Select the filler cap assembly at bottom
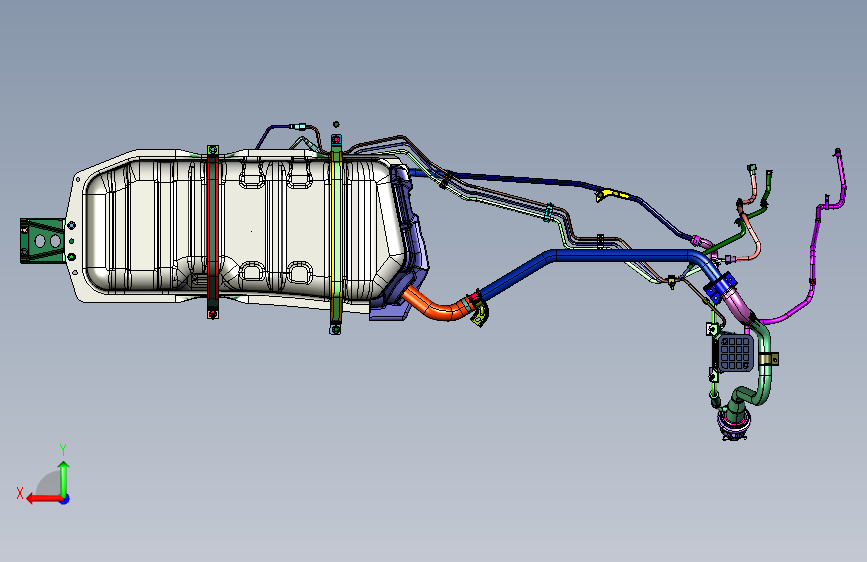Image resolution: width=867 pixels, height=562 pixels. pyautogui.click(x=734, y=423)
